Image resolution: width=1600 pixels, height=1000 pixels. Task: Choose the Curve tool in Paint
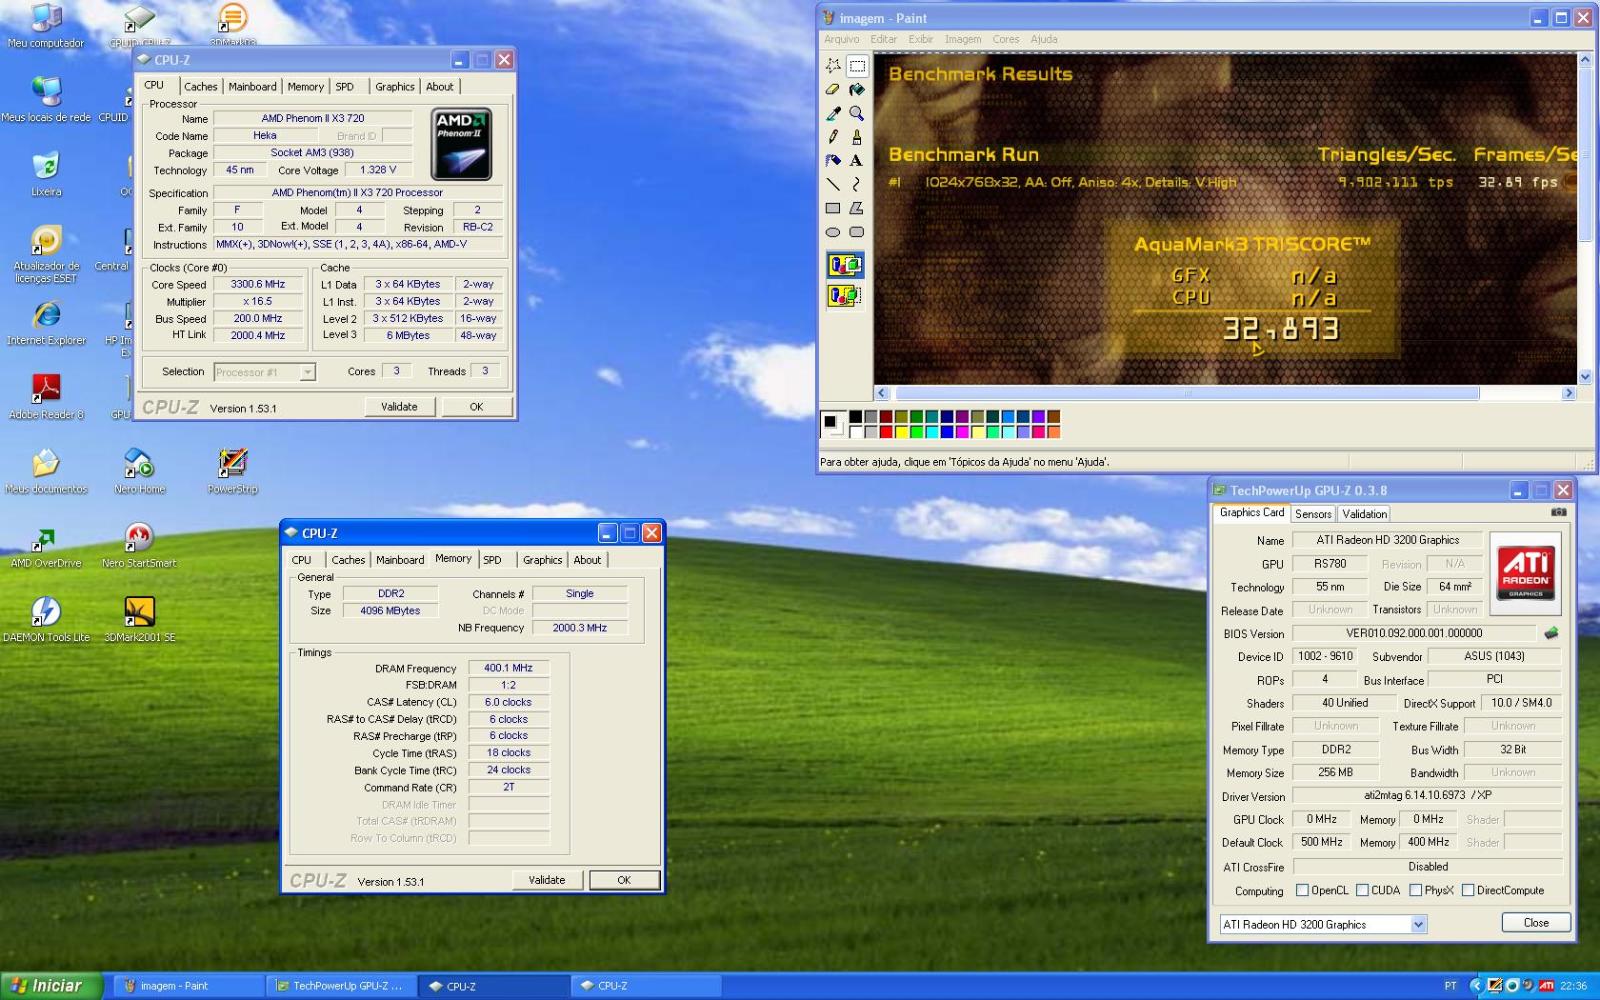coord(857,184)
